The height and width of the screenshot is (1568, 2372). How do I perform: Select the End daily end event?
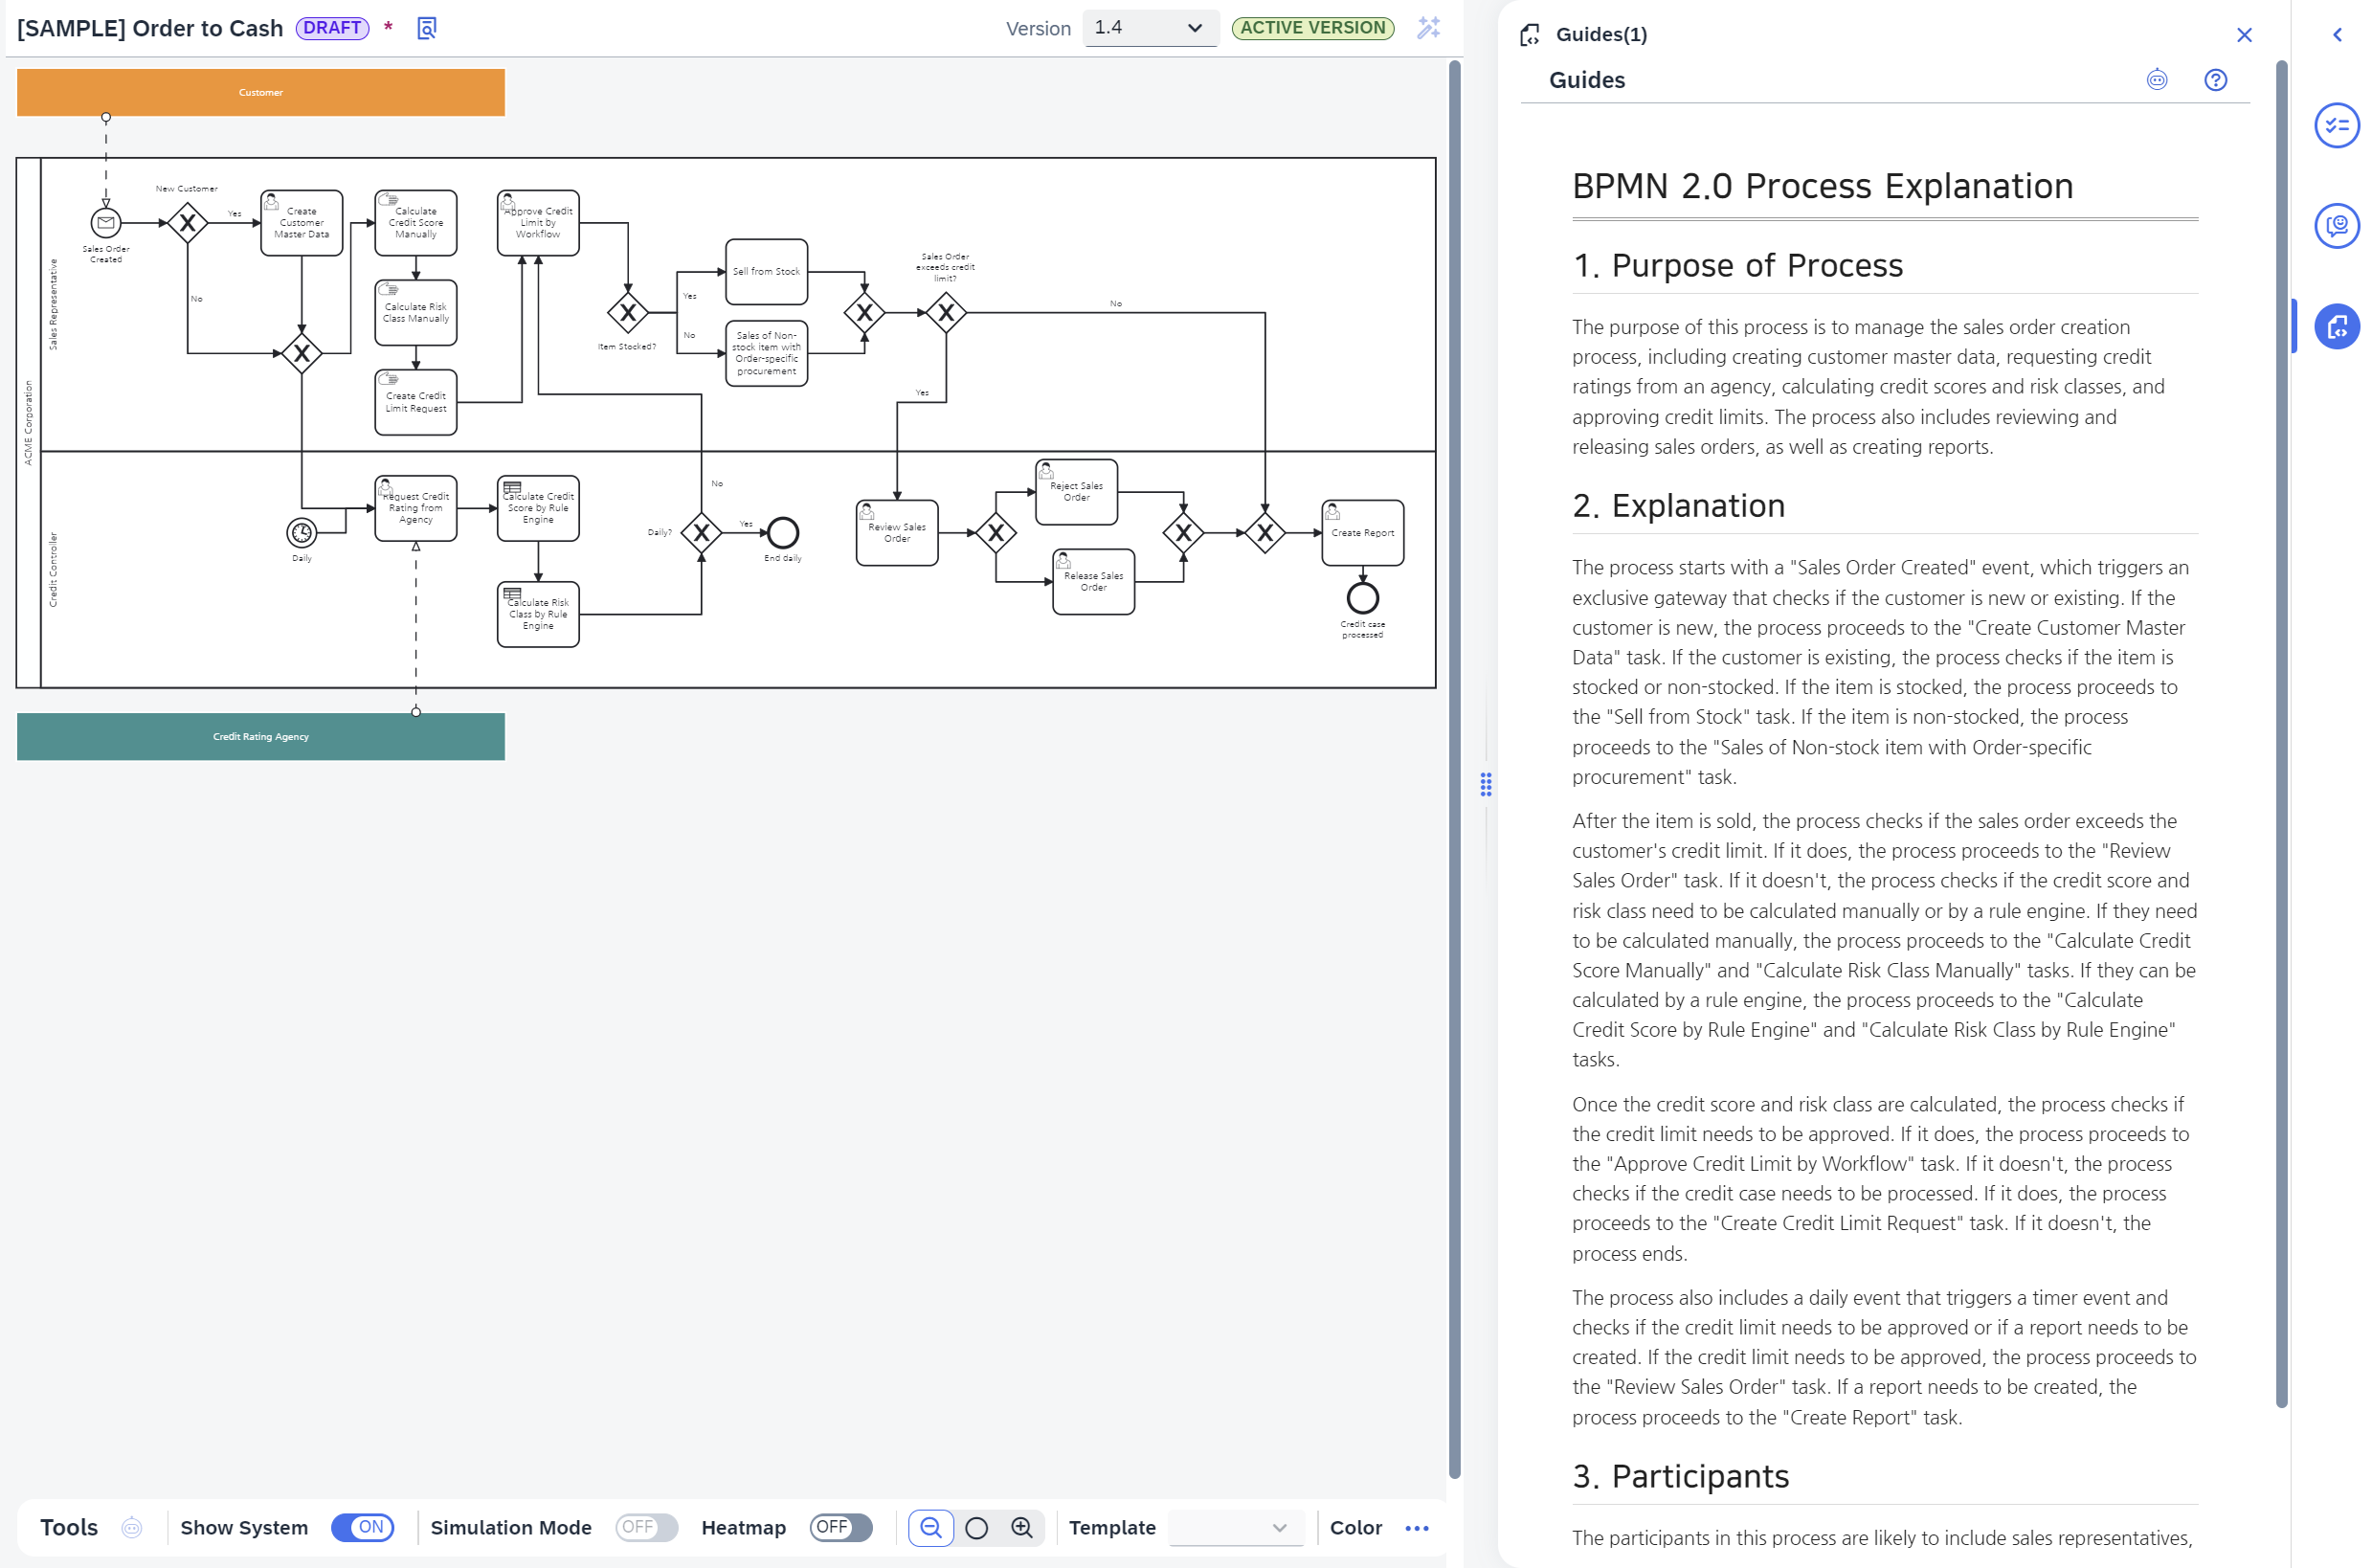click(783, 532)
